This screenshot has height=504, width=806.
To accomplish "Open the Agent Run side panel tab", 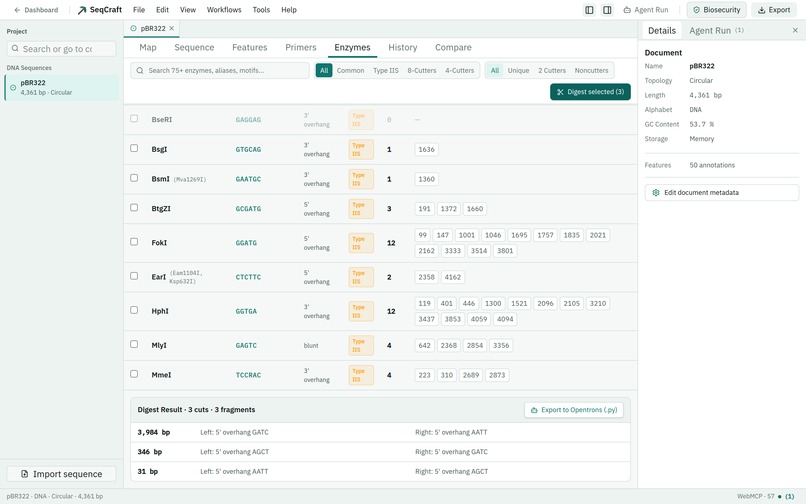I will (716, 30).
